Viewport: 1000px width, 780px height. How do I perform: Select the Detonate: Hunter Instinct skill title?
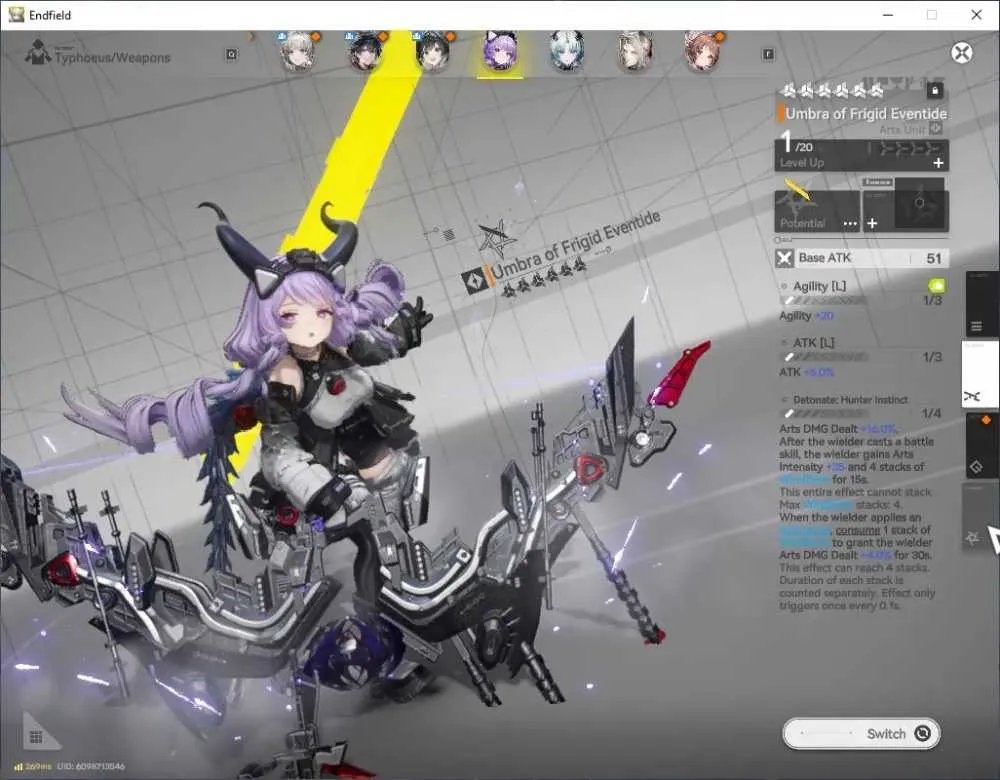pyautogui.click(x=850, y=400)
